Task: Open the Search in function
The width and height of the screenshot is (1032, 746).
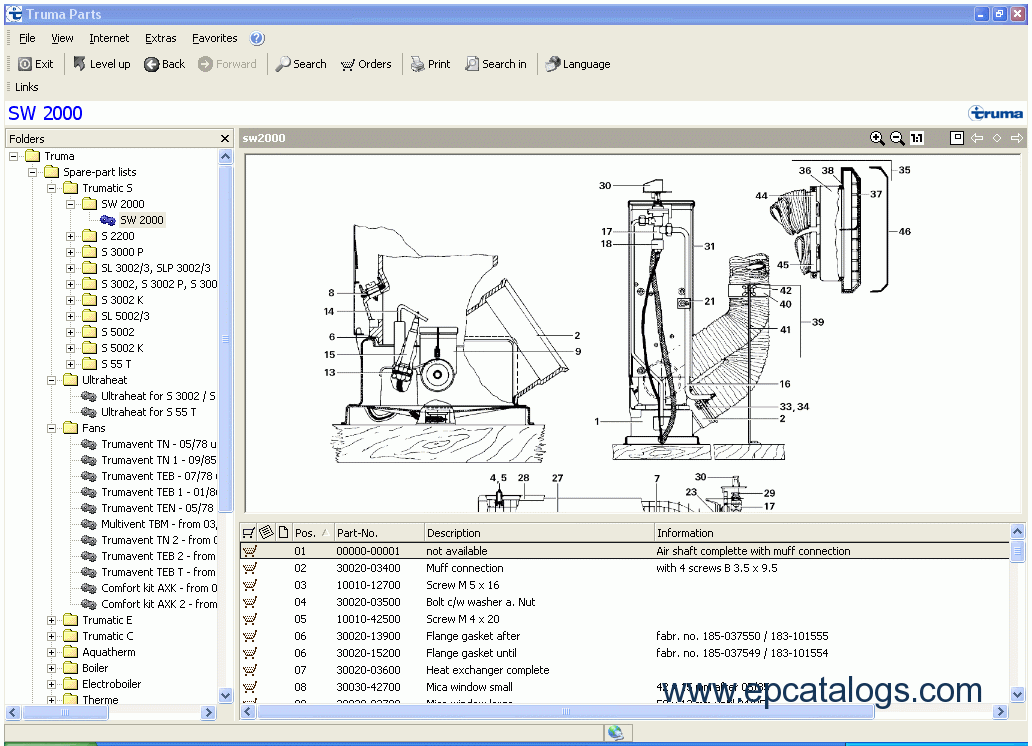Action: tap(496, 64)
